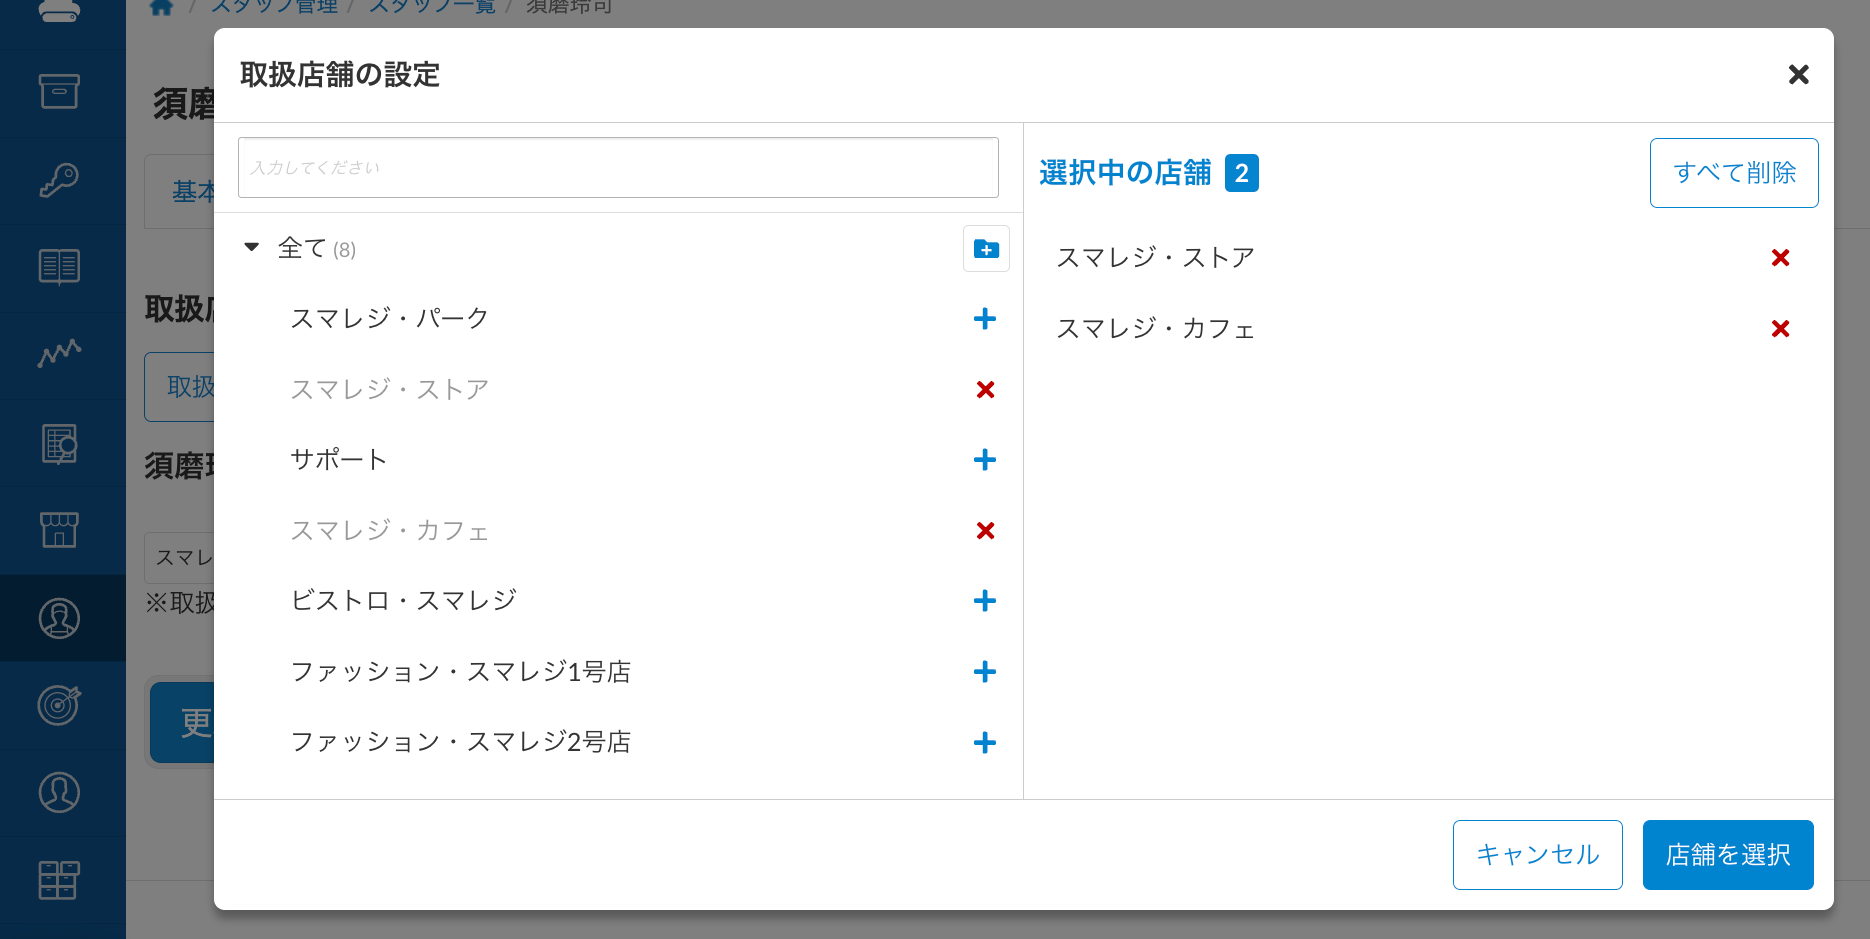Click add-all folder icon beside 全て

(x=986, y=249)
